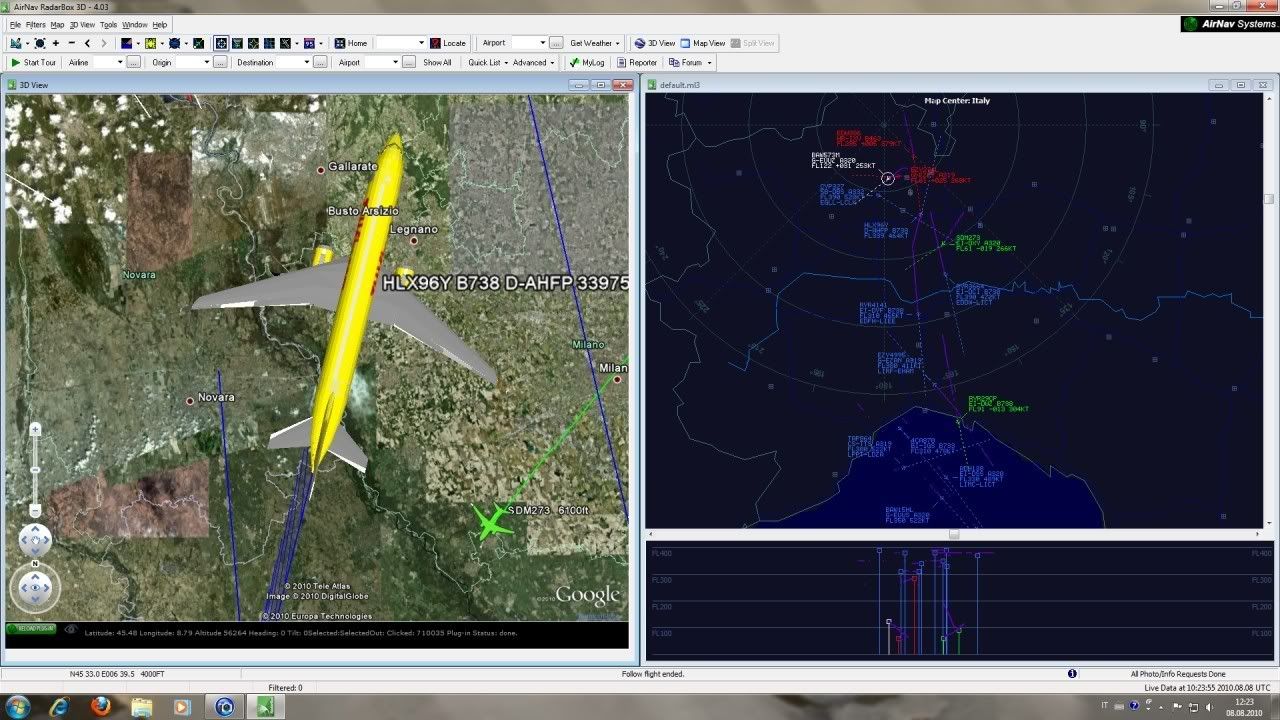Screen dimensions: 1280x720
Task: Go back with the left arrow icon
Action: [88, 43]
